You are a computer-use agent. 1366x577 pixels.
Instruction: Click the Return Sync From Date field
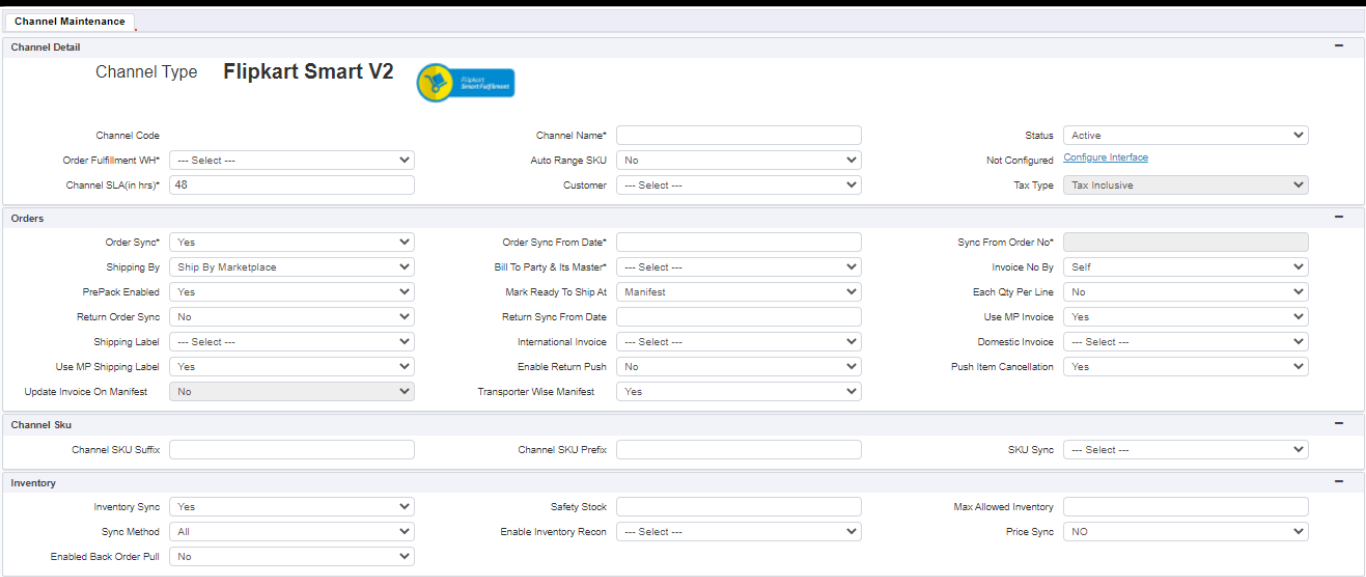pyautogui.click(x=738, y=317)
